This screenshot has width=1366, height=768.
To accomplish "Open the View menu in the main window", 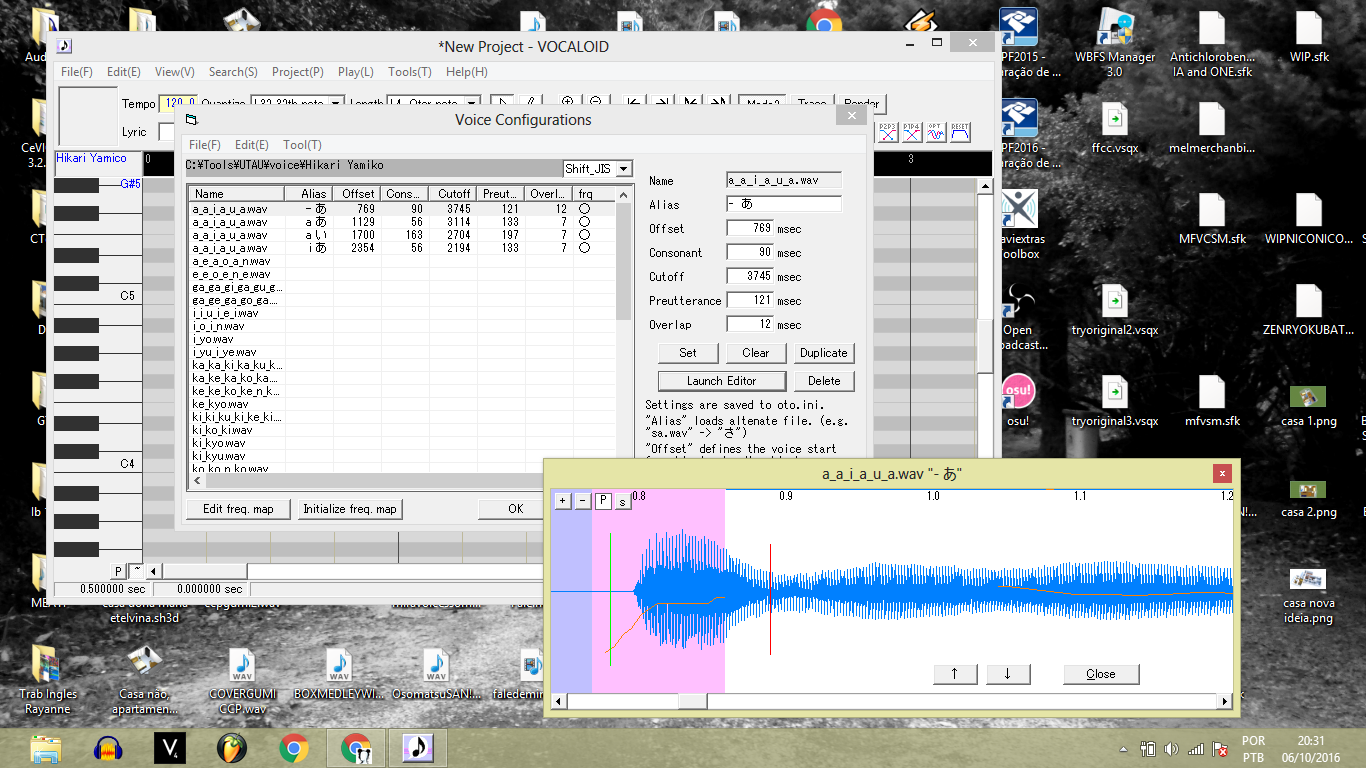I will [x=174, y=72].
